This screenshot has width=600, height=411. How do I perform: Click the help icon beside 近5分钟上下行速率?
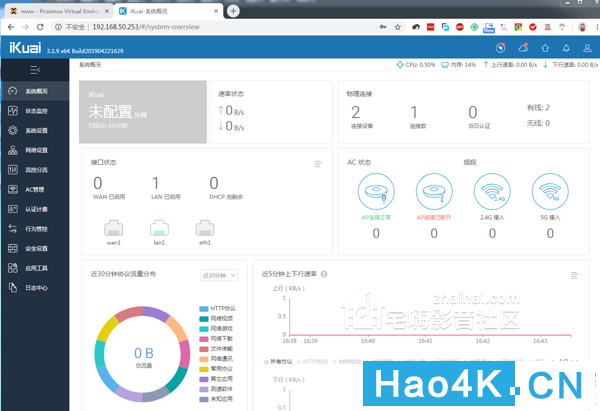[324, 274]
